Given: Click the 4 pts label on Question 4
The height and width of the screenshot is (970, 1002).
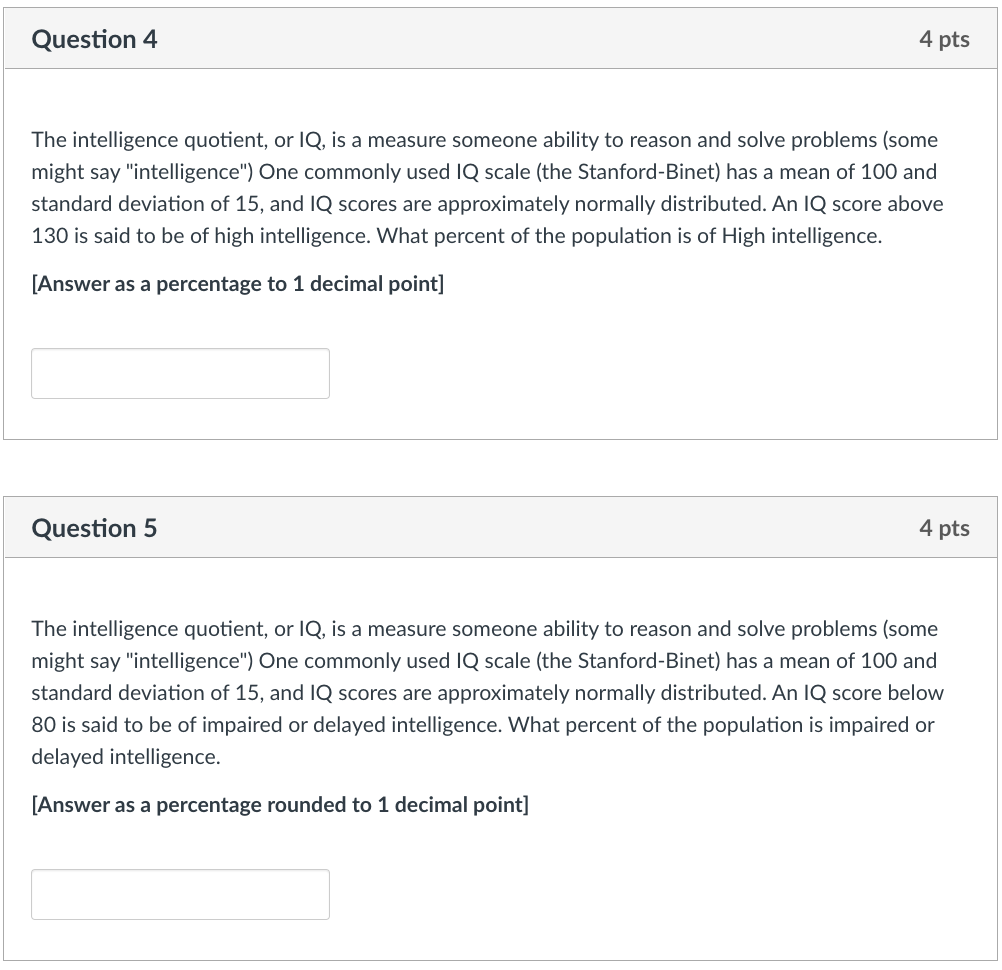Looking at the screenshot, I should click(x=946, y=40).
